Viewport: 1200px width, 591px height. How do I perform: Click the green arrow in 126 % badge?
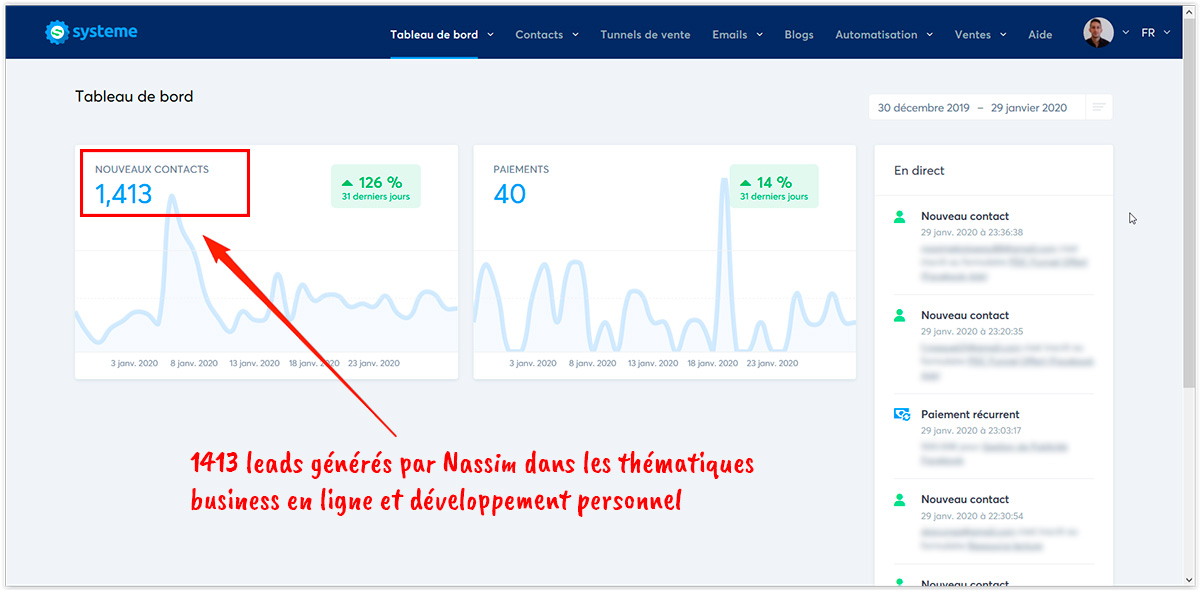click(x=347, y=183)
